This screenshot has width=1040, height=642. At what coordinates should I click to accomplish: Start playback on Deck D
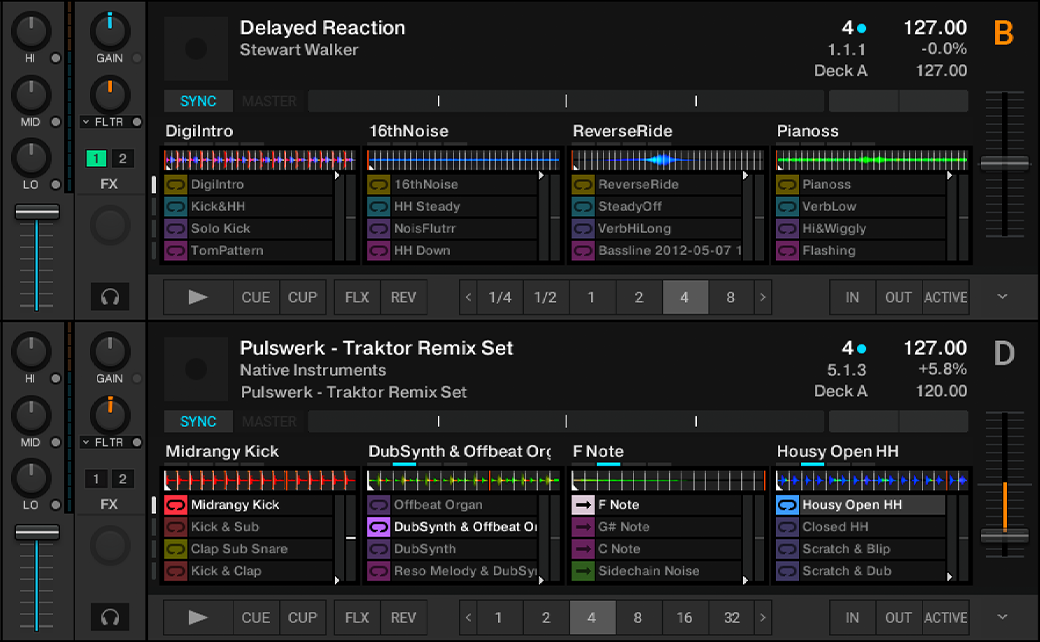click(198, 617)
